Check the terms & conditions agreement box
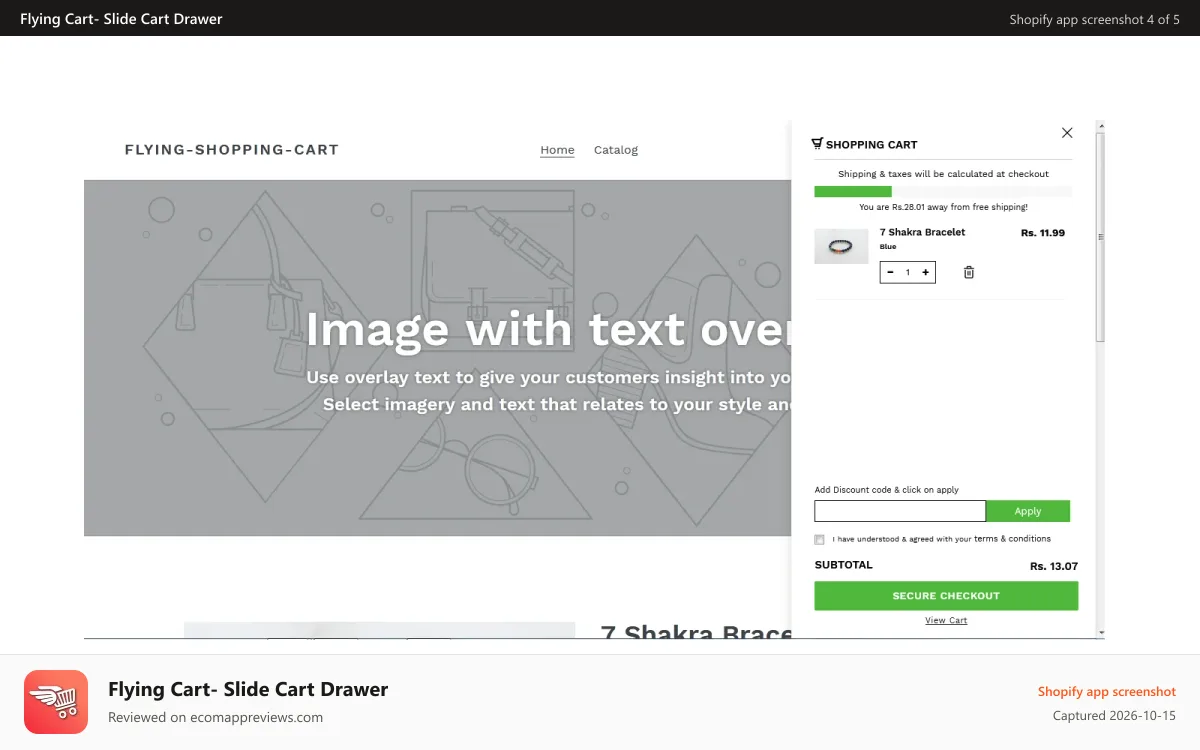The image size is (1200, 750). [x=820, y=540]
